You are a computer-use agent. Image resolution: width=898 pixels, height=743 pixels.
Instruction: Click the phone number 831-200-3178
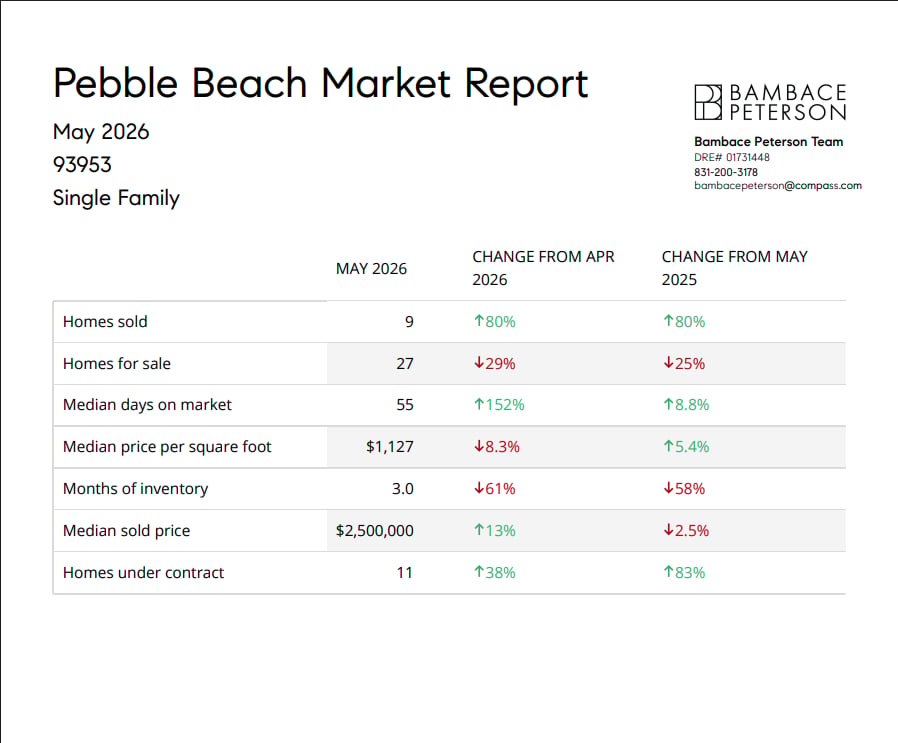tap(726, 172)
